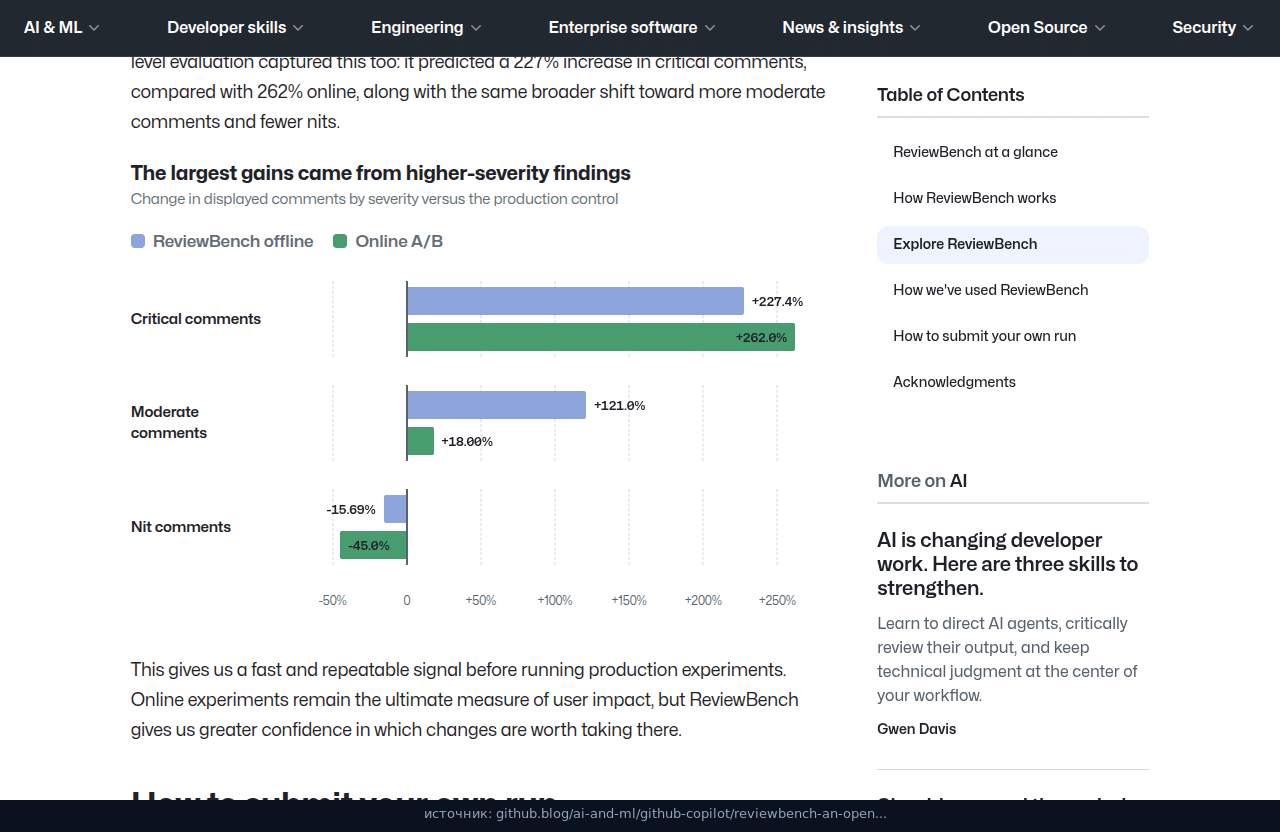
Task: Open the Open Source menu label
Action: coord(1037,28)
